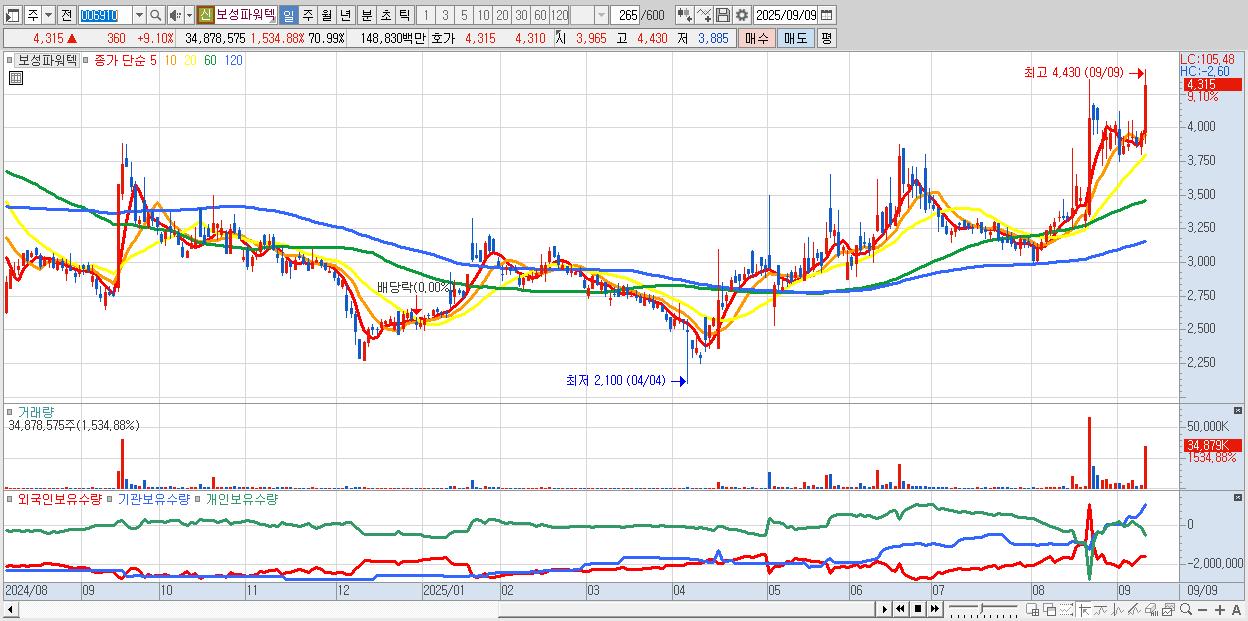This screenshot has height=621, width=1248.
Task: Click the magnifier zoom icon at bottom-right
Action: [1186, 609]
